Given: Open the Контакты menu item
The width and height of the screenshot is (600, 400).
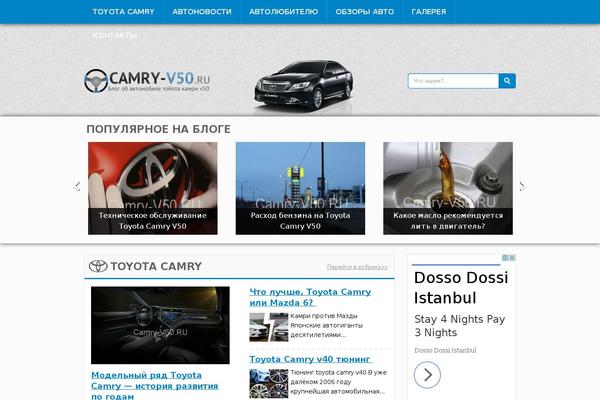Looking at the screenshot, I should click(x=114, y=35).
